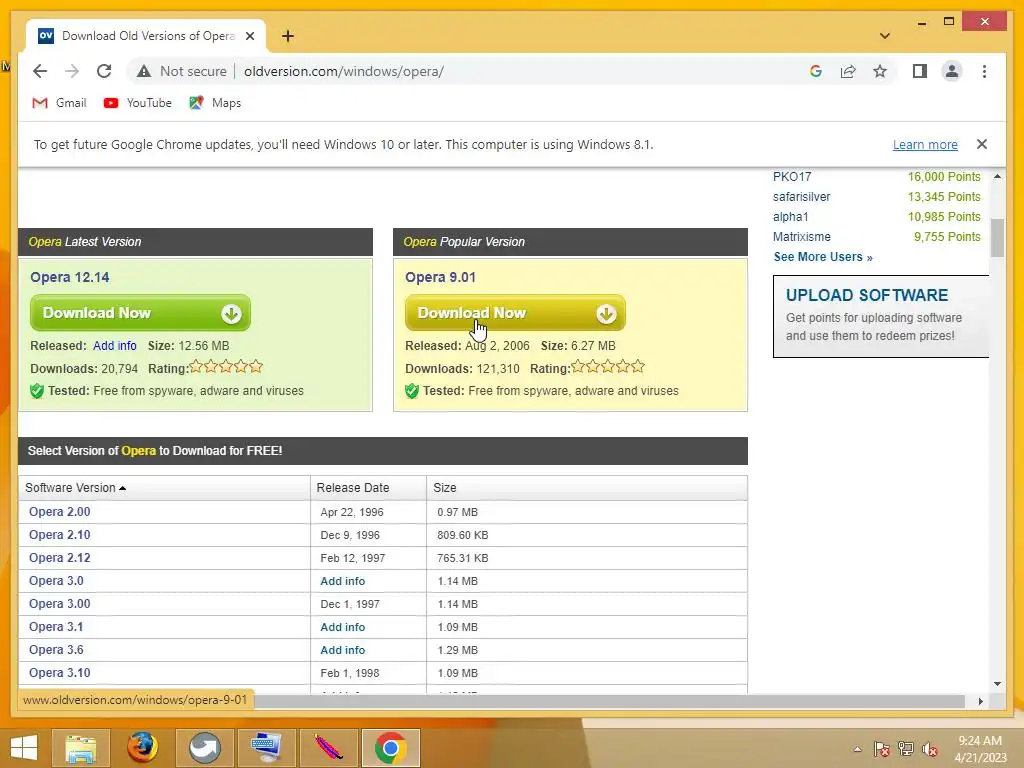Open a new tab
Screen dimensions: 1024x768
click(288, 36)
